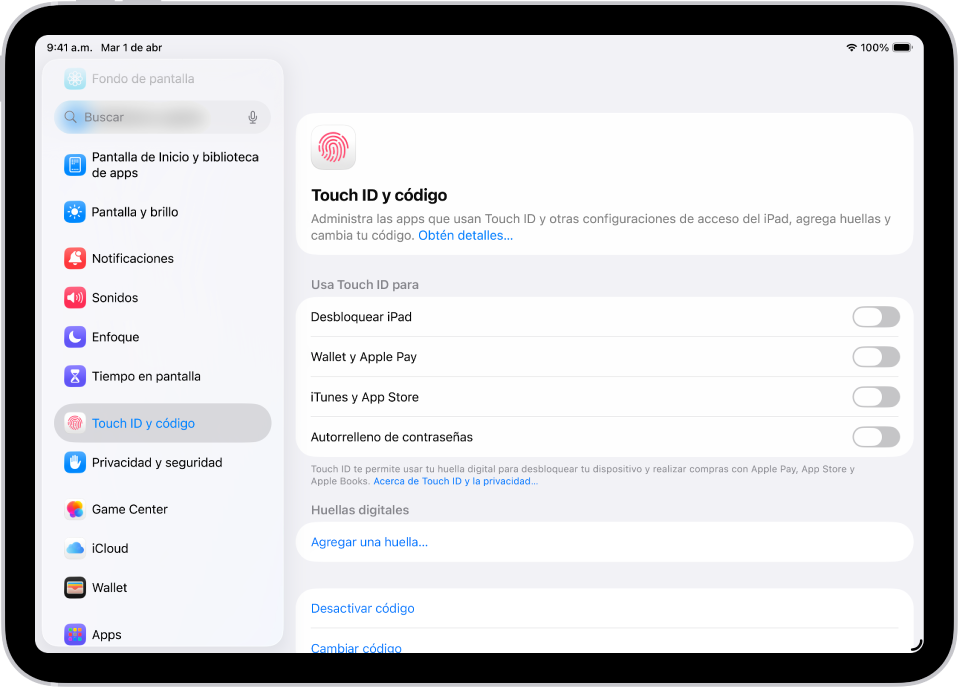The image size is (960, 692).
Task: Select the Sonidos speaker icon
Action: pos(74,297)
